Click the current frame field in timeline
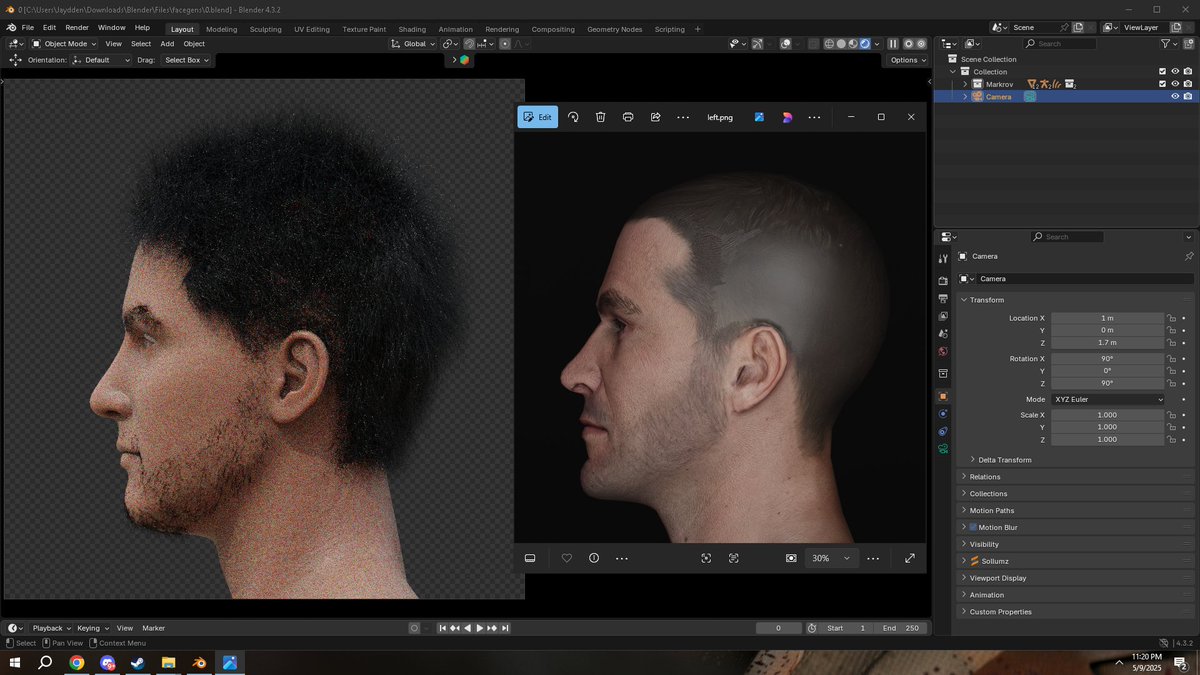Image resolution: width=1200 pixels, height=675 pixels. pos(778,628)
